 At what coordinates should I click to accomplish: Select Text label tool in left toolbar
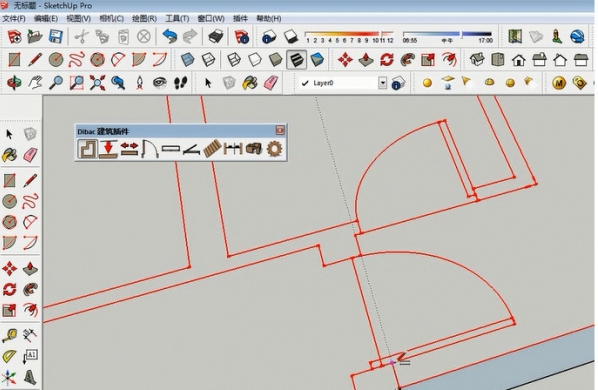[x=30, y=356]
